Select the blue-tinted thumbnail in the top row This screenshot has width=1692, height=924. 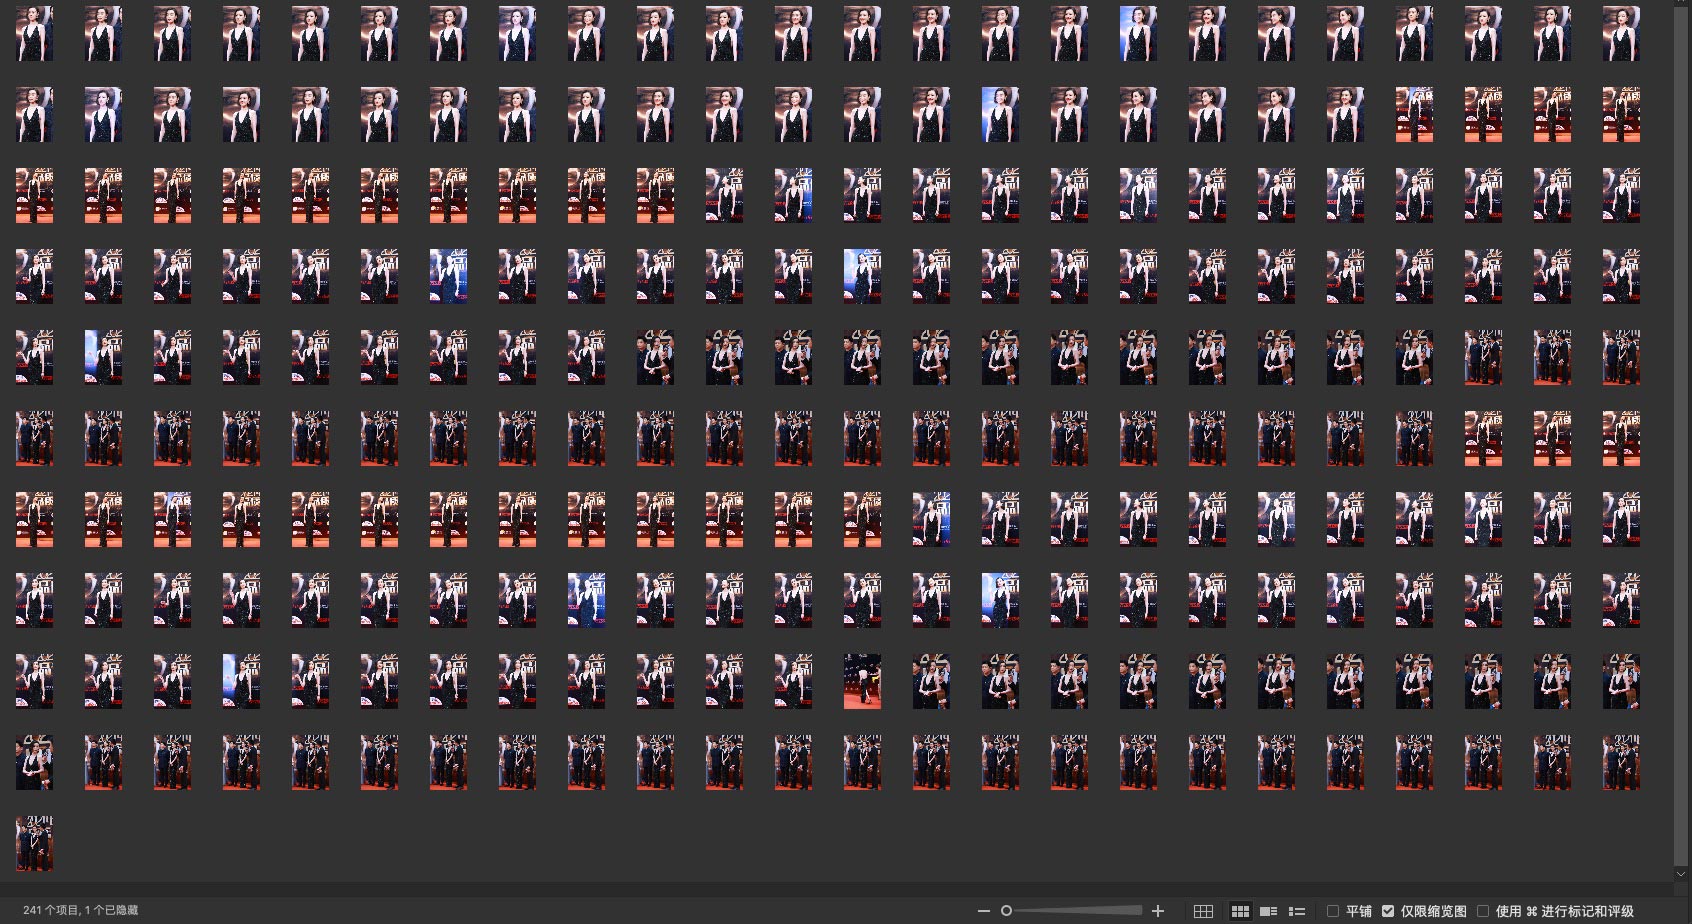point(1138,33)
